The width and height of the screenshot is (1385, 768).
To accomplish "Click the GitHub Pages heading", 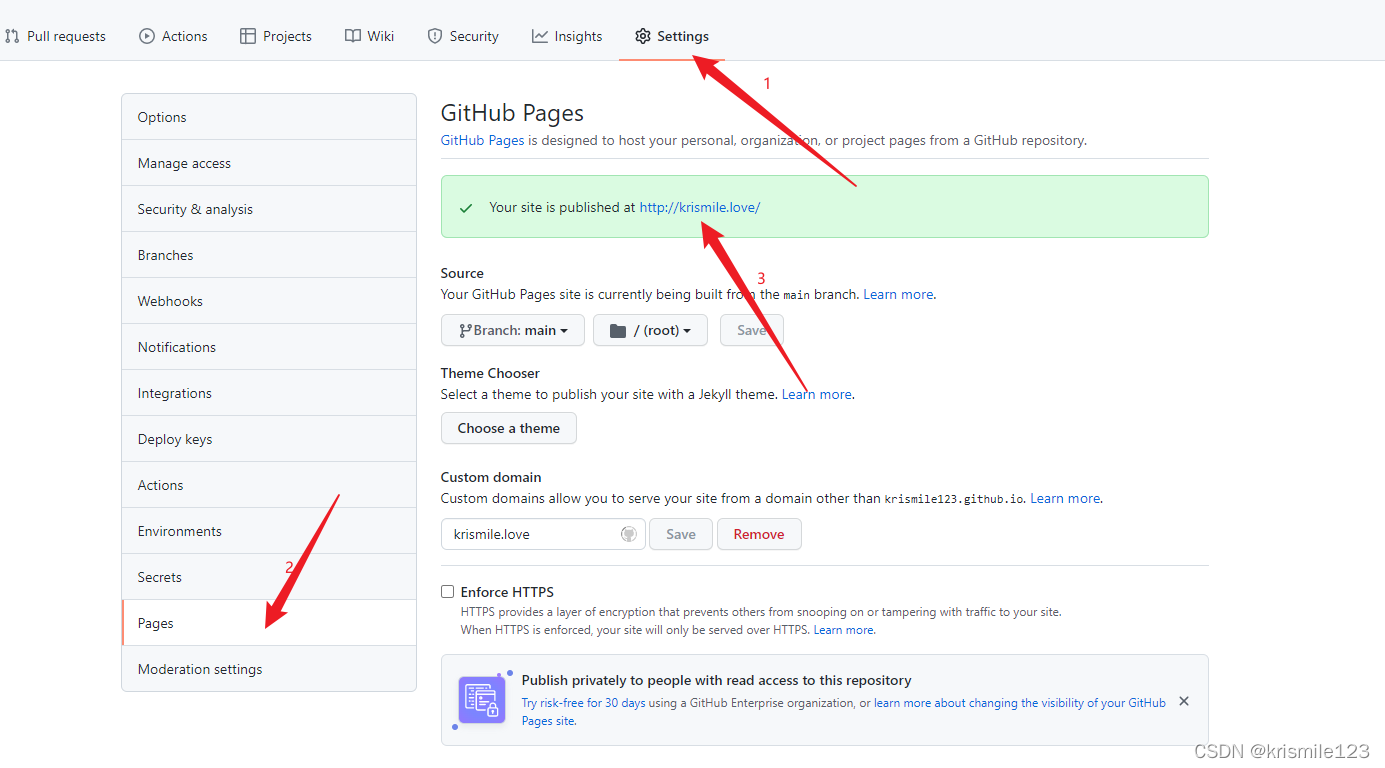I will (x=512, y=113).
